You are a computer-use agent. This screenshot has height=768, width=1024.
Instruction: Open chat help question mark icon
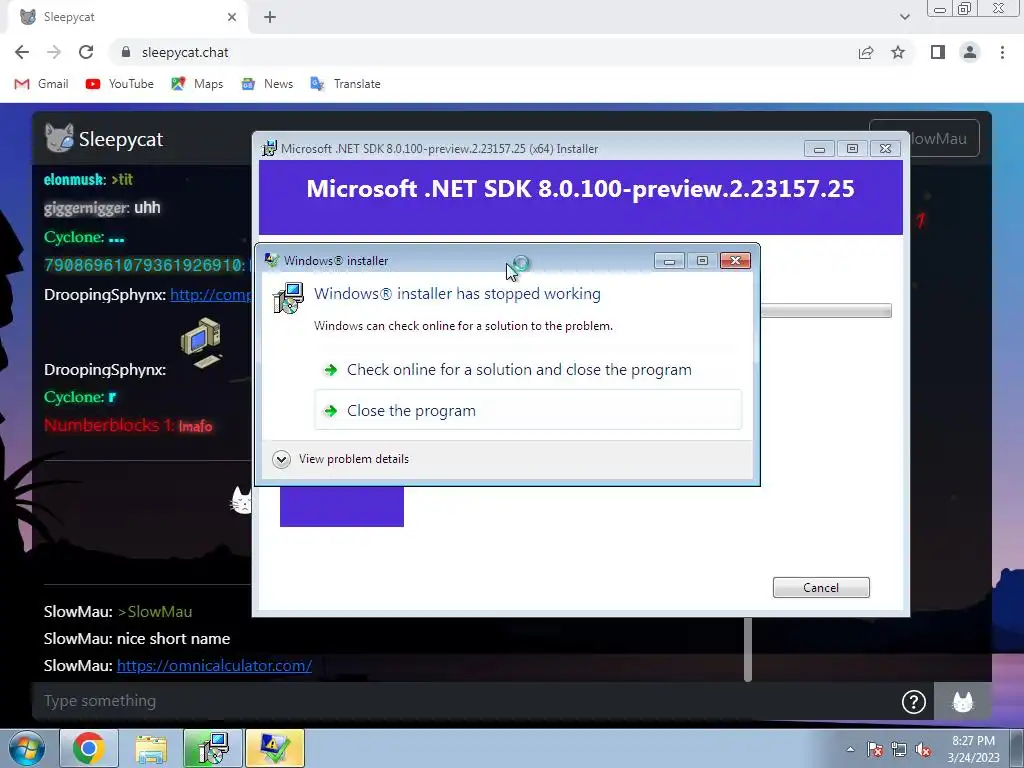point(914,702)
